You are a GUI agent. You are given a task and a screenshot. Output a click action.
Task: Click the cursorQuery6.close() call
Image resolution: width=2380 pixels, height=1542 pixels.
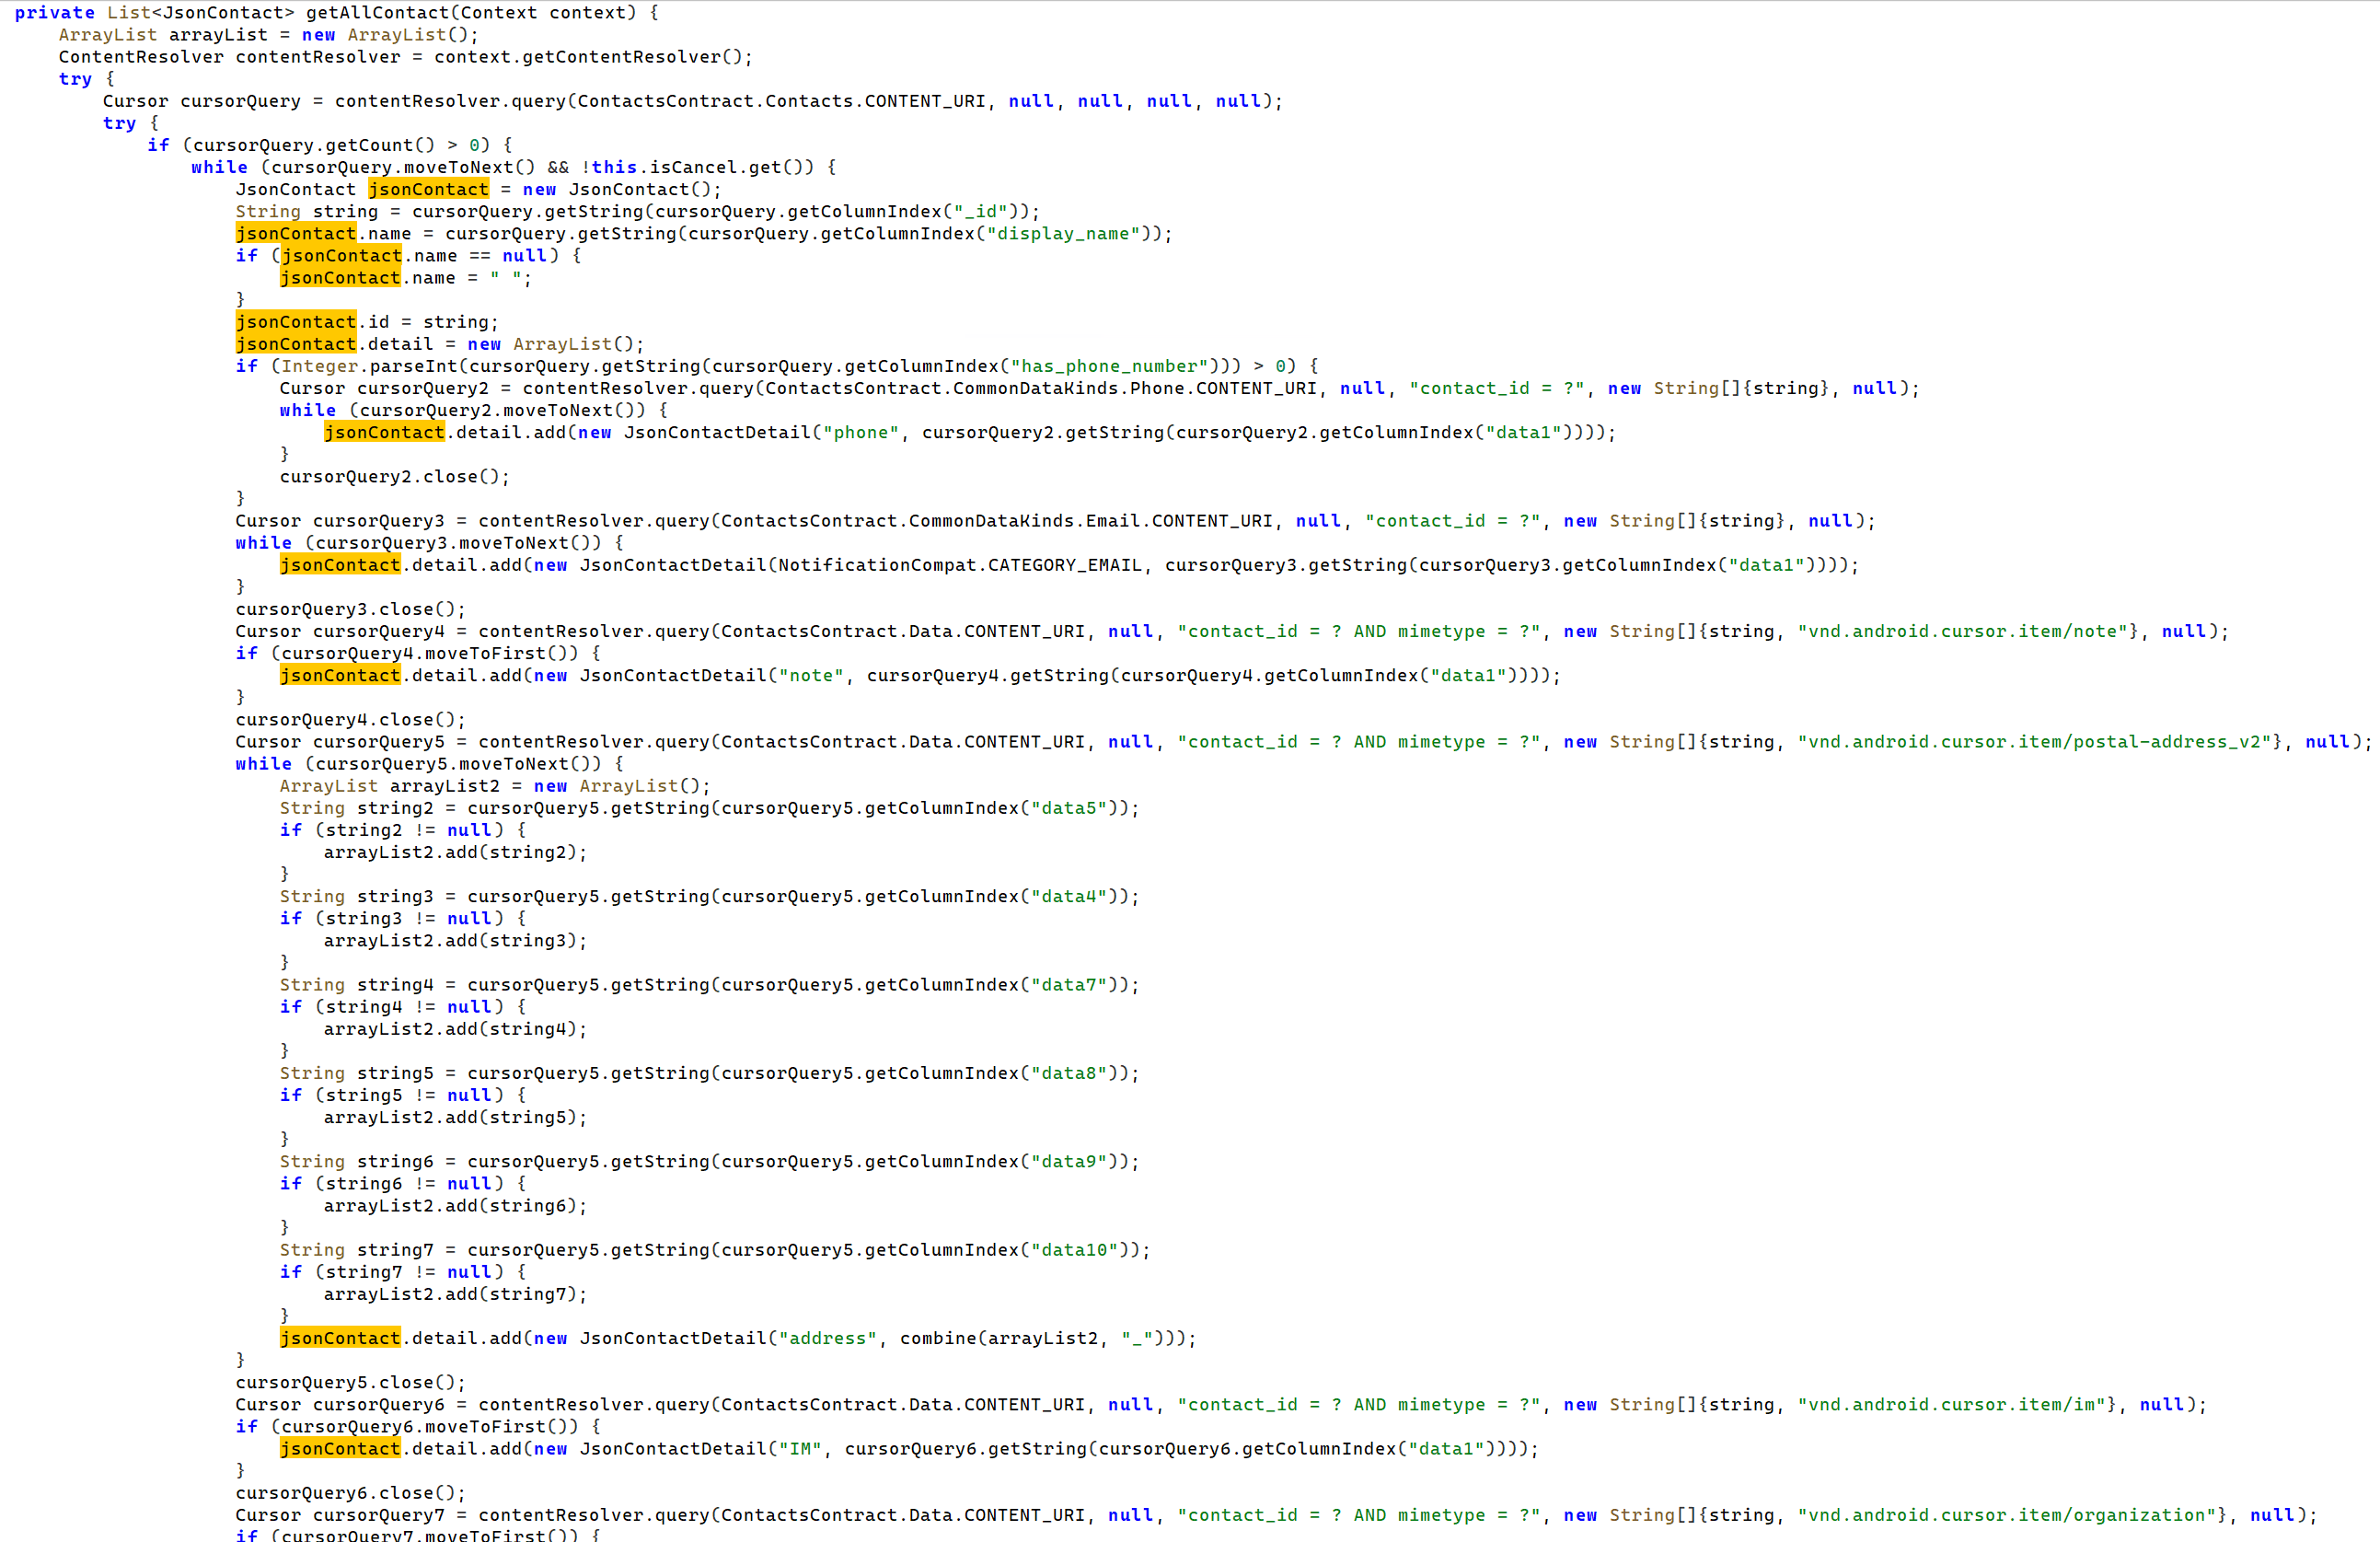[350, 1493]
